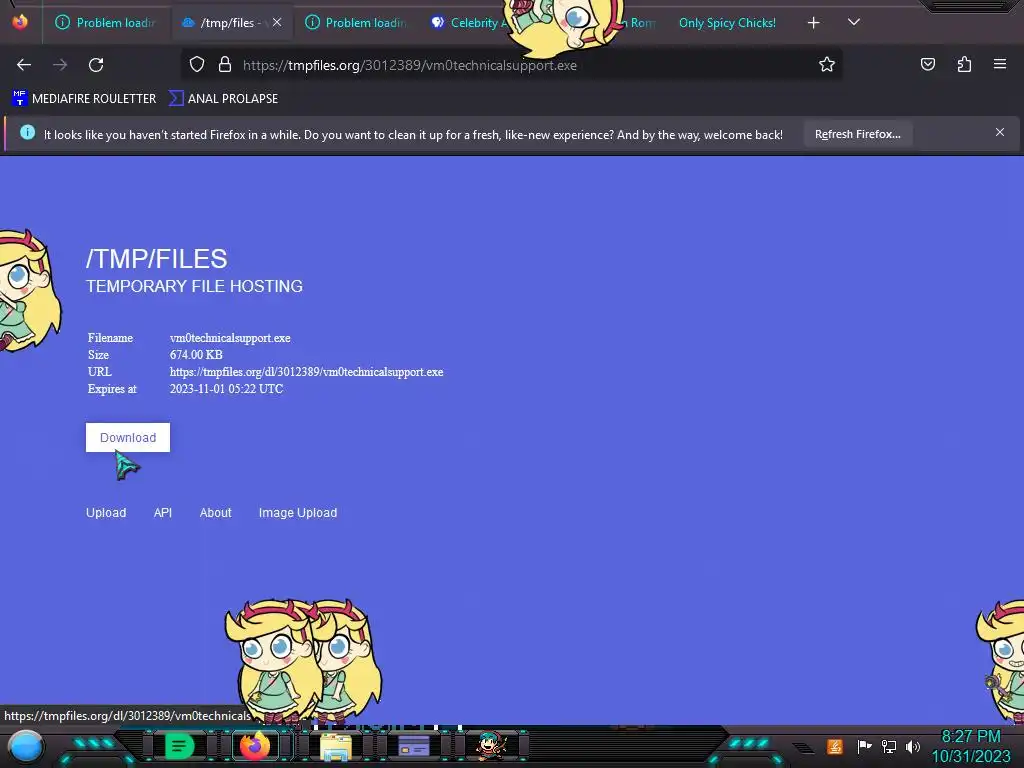The width and height of the screenshot is (1024, 768).
Task: Open the volume speaker tray icon
Action: click(912, 746)
